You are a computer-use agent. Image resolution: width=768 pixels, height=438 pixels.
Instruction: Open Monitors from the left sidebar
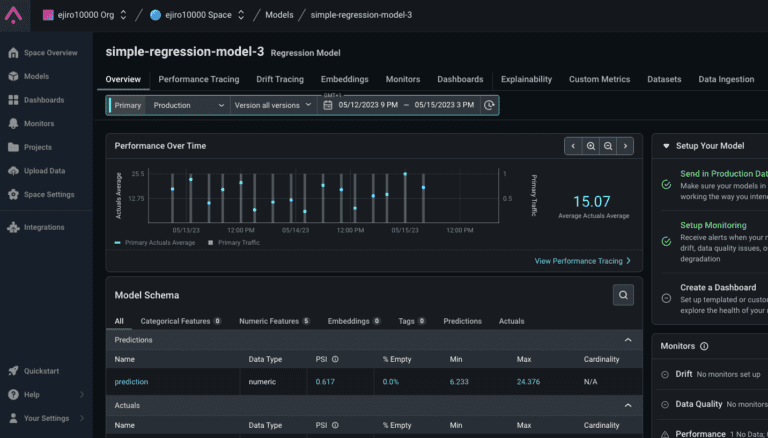point(38,123)
